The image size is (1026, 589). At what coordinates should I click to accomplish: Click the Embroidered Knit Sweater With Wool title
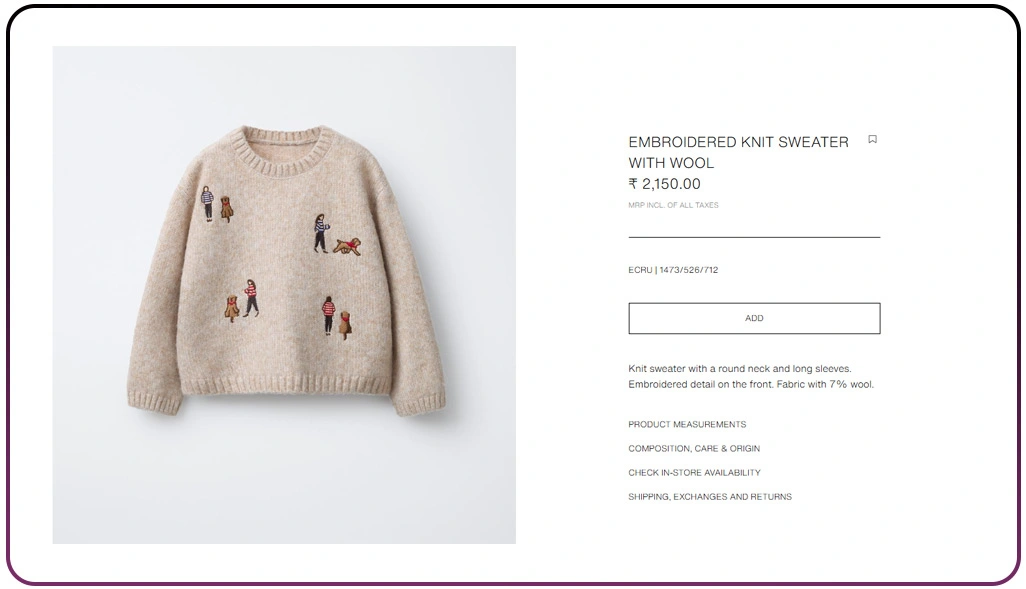738,152
